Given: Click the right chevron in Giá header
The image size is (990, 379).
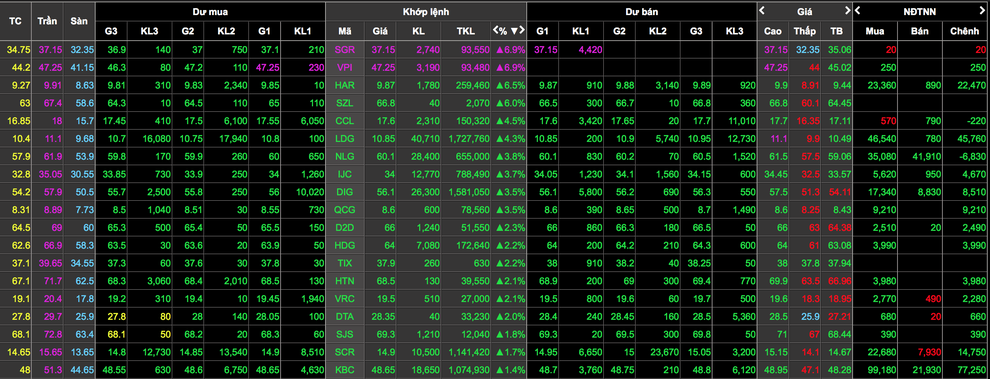Looking at the screenshot, I should (x=847, y=10).
